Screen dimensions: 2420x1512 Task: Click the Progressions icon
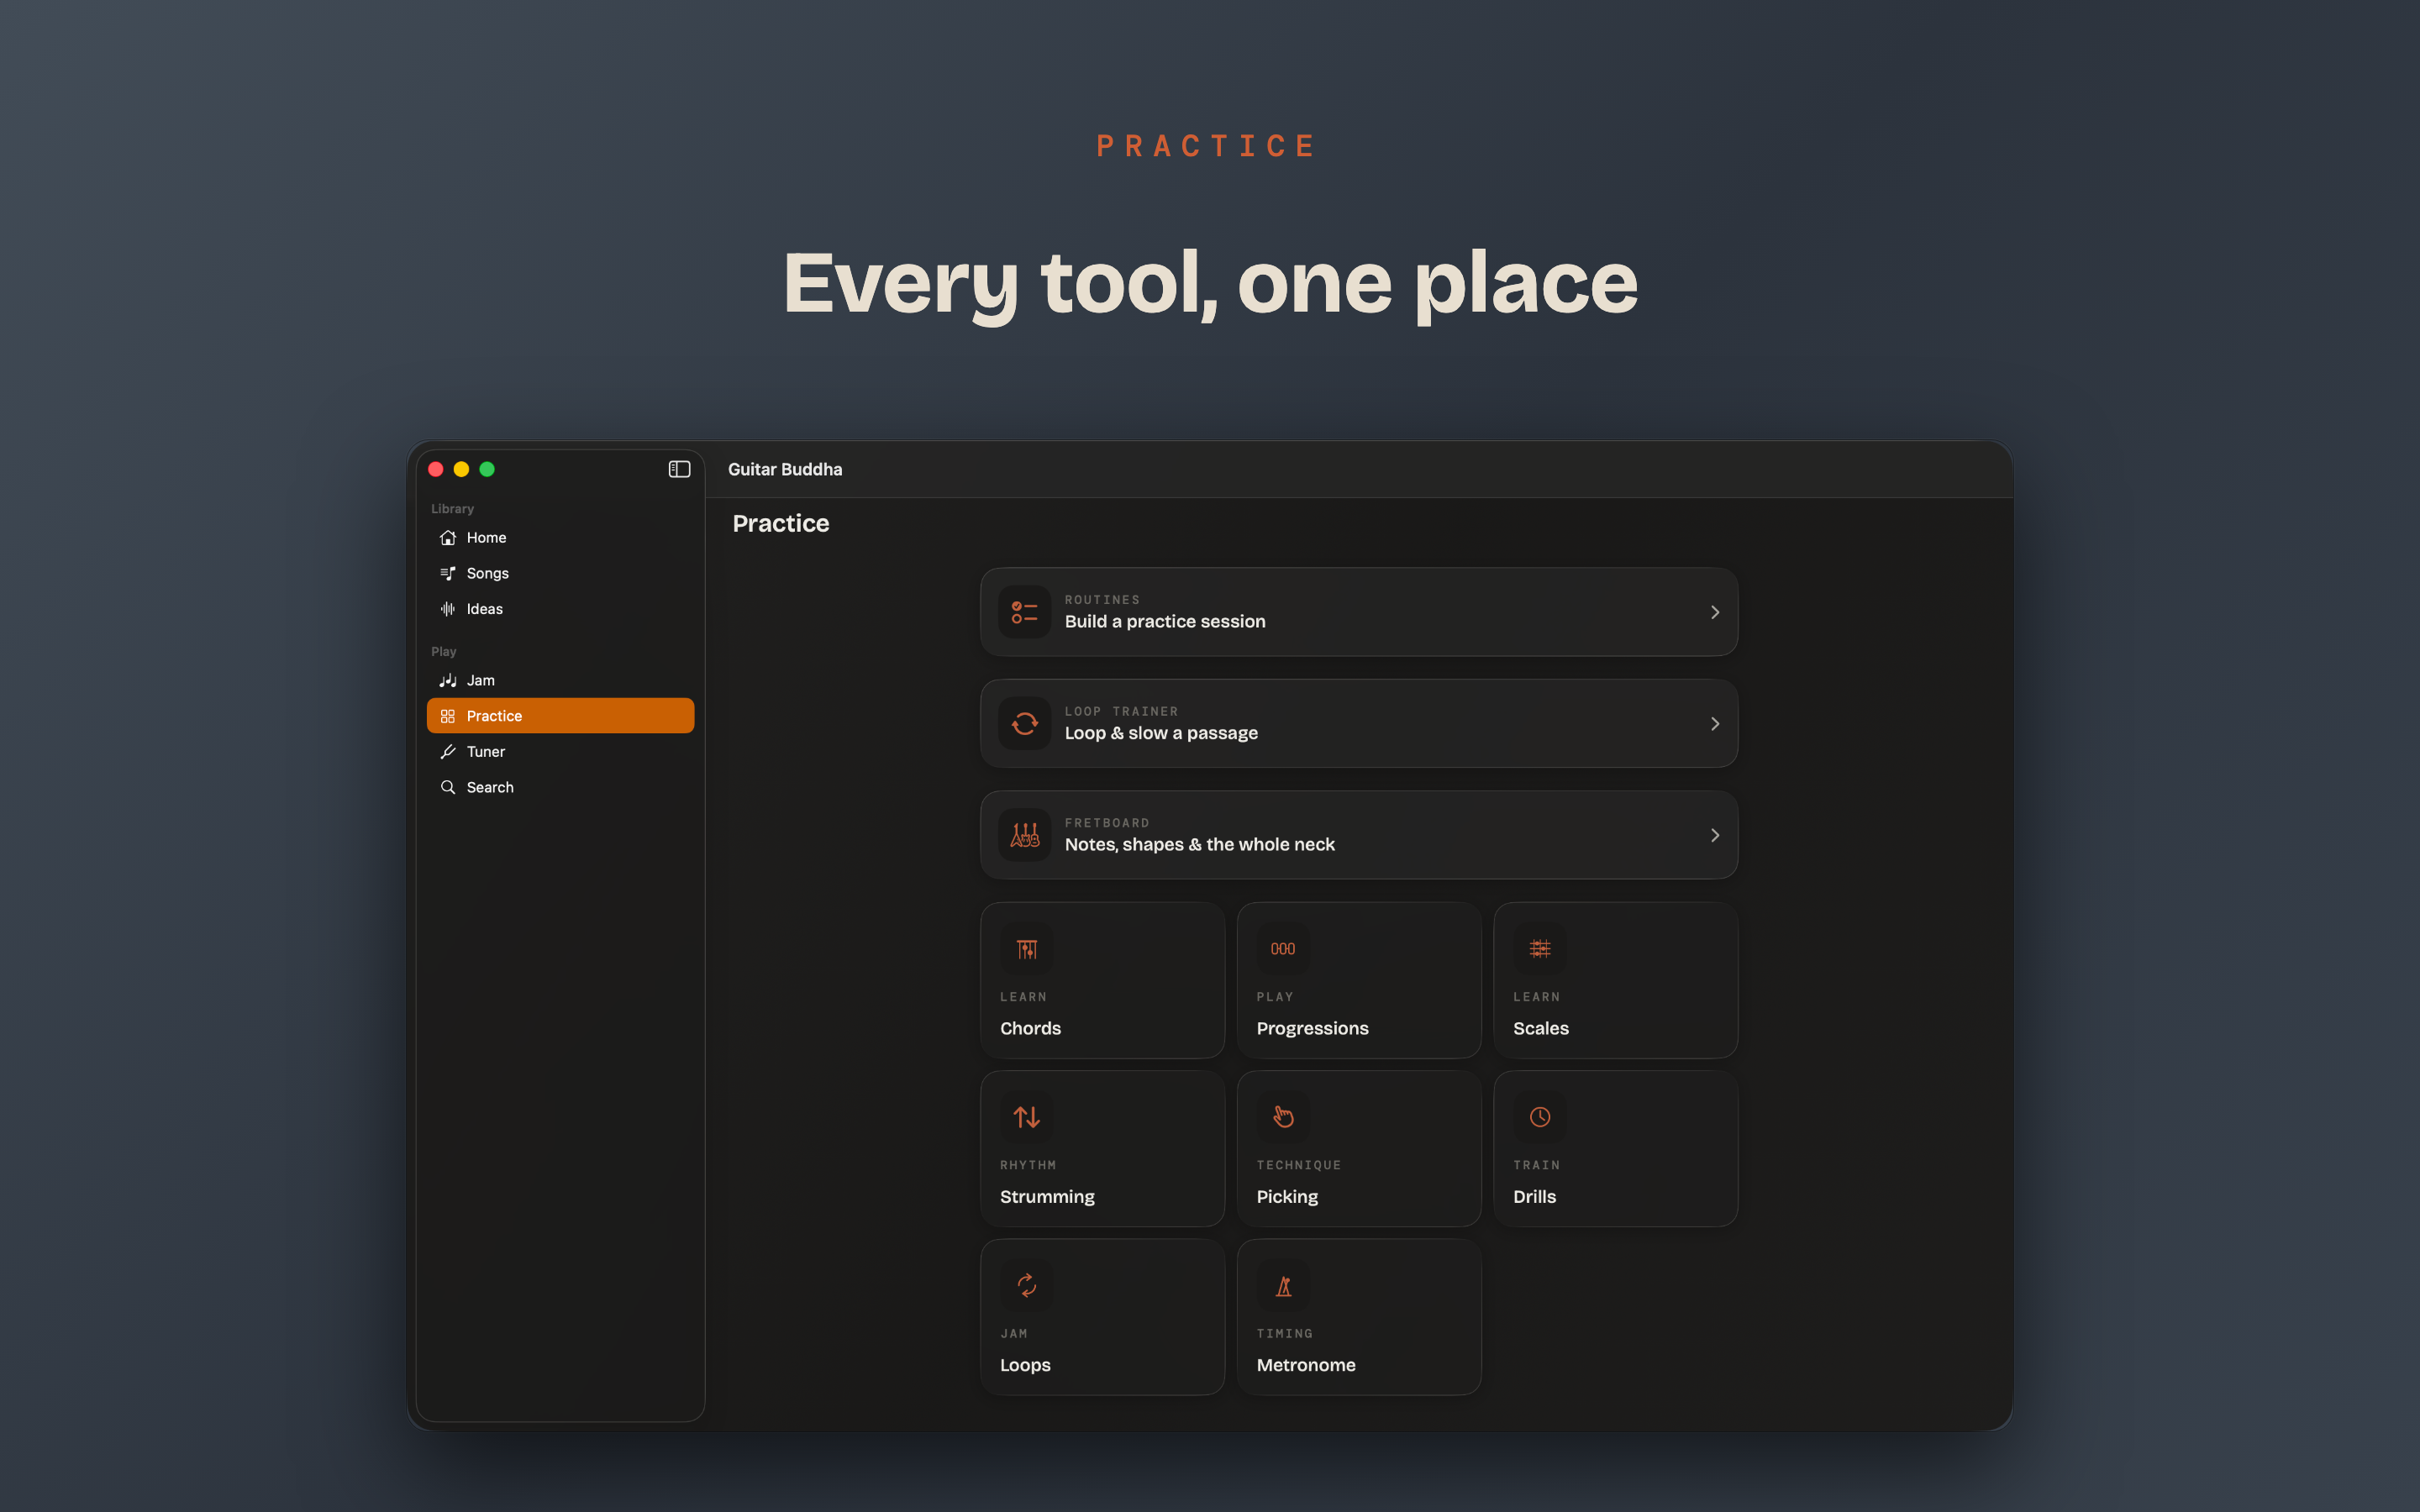point(1283,949)
